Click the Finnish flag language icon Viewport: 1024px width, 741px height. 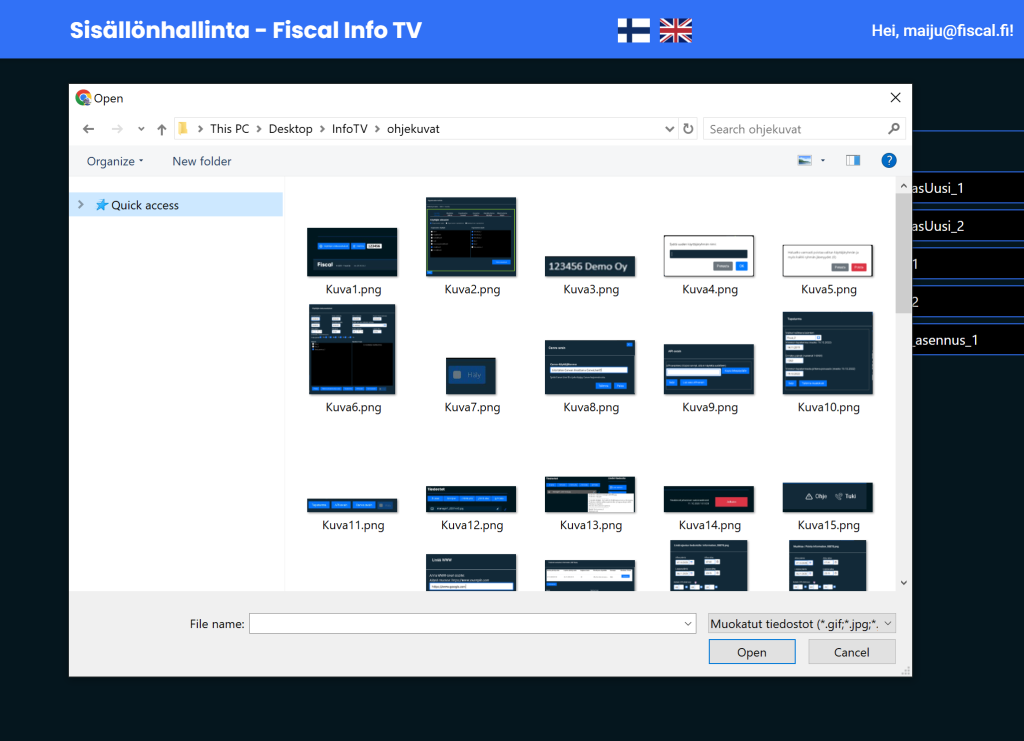(x=634, y=31)
